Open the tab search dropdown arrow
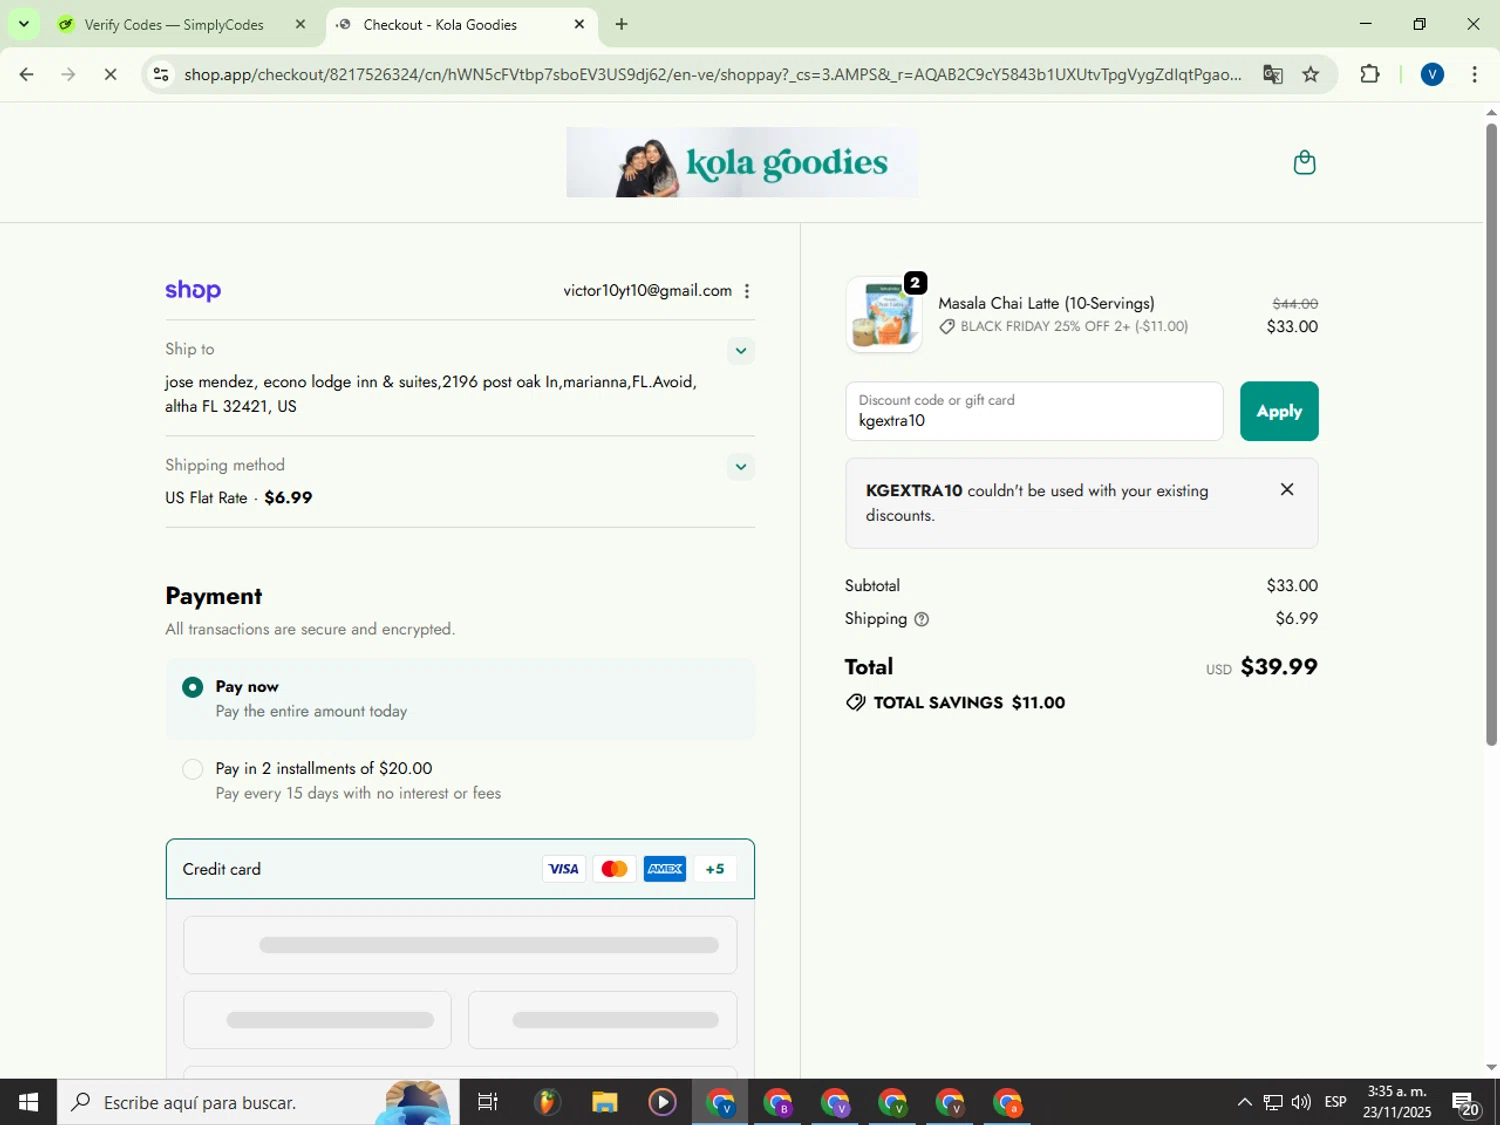 [x=23, y=24]
